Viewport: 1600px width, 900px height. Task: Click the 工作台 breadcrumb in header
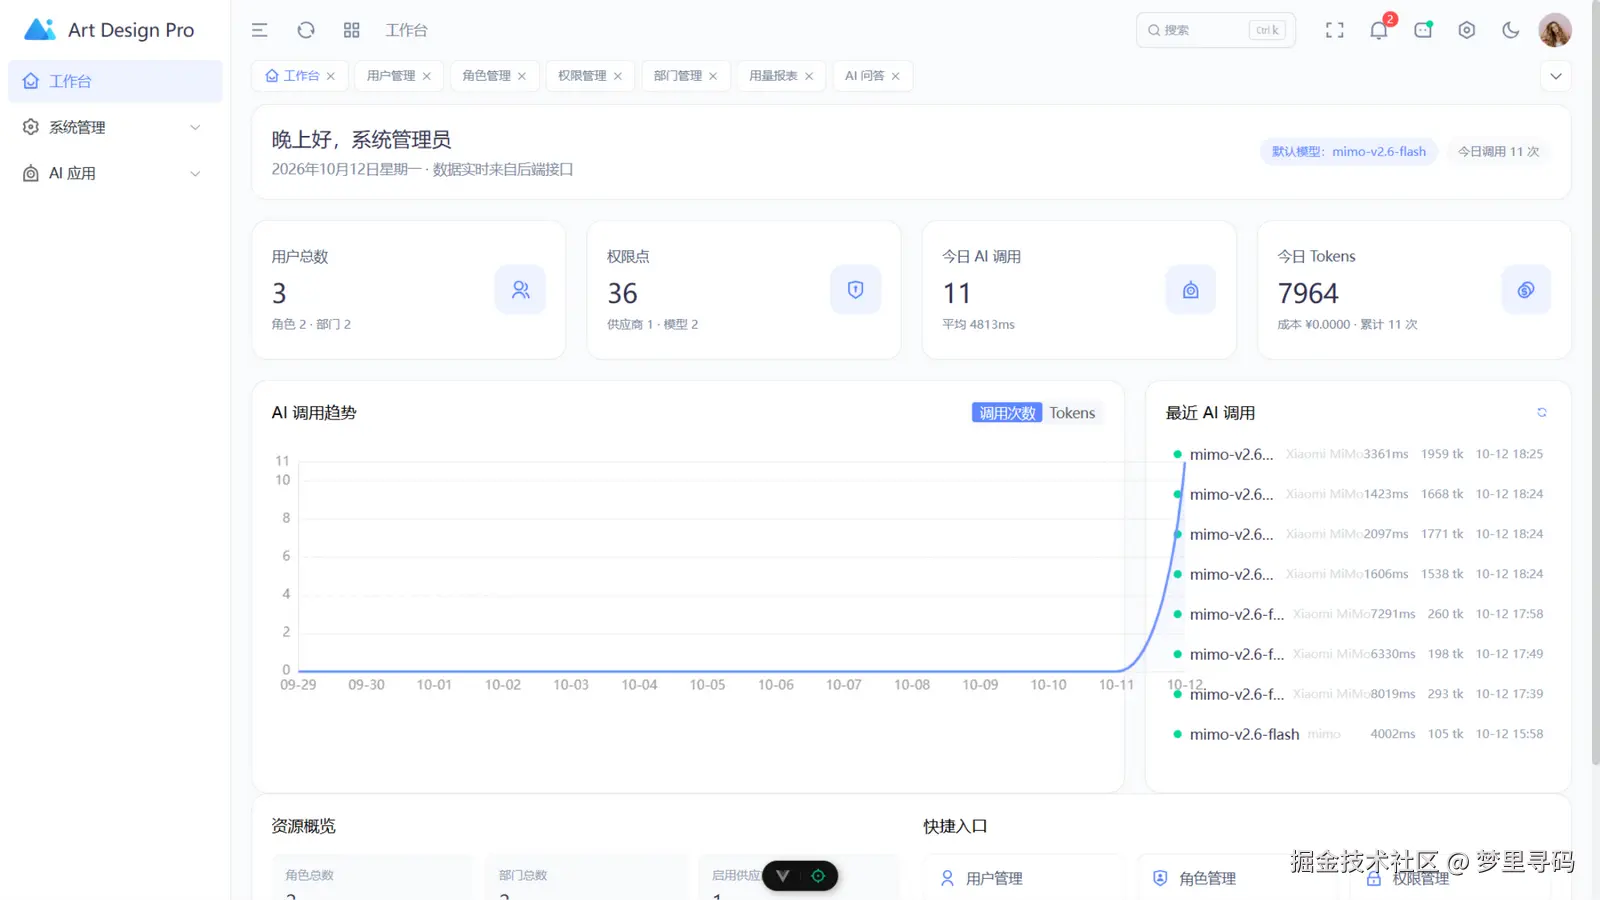pyautogui.click(x=406, y=30)
